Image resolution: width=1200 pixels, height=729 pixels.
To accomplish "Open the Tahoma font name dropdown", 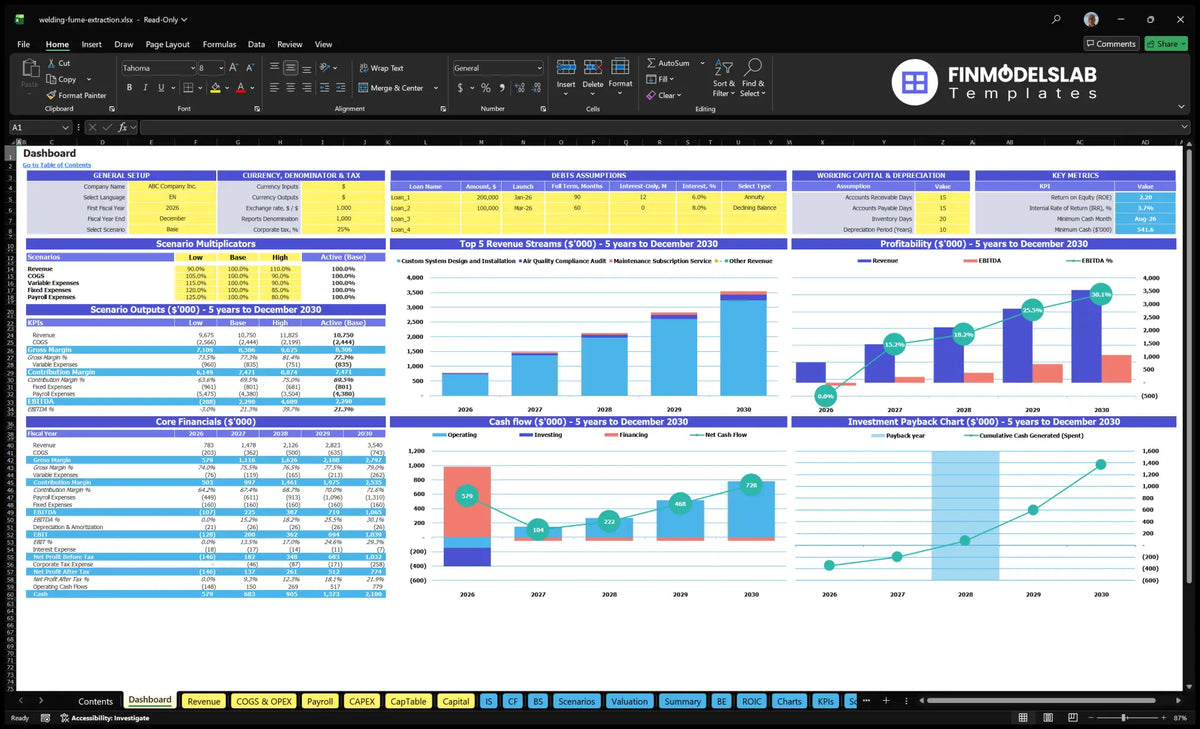I will [191, 68].
